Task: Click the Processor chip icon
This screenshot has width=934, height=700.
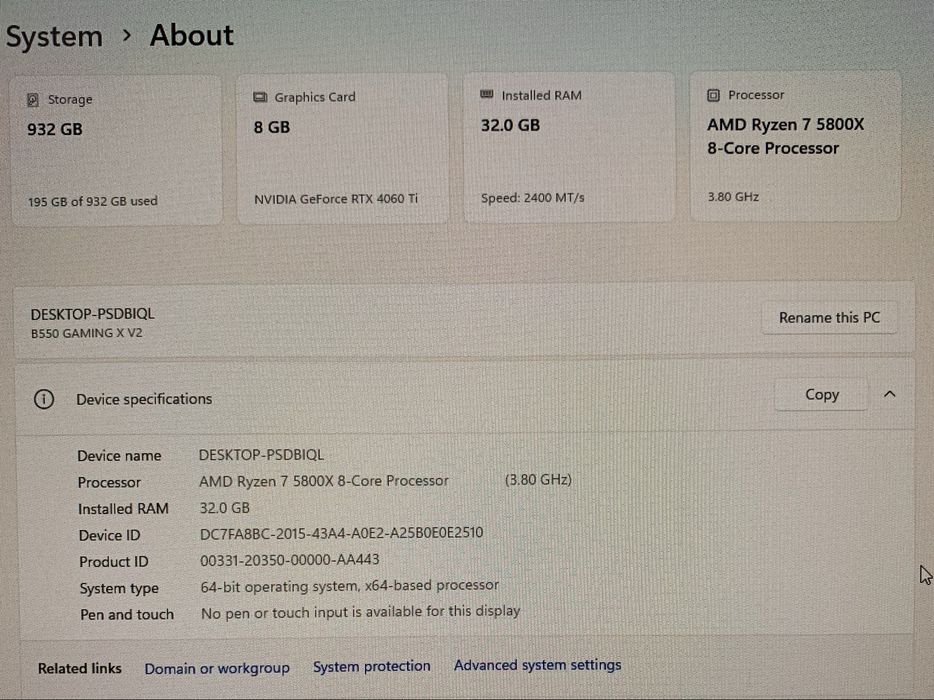Action: coord(713,95)
